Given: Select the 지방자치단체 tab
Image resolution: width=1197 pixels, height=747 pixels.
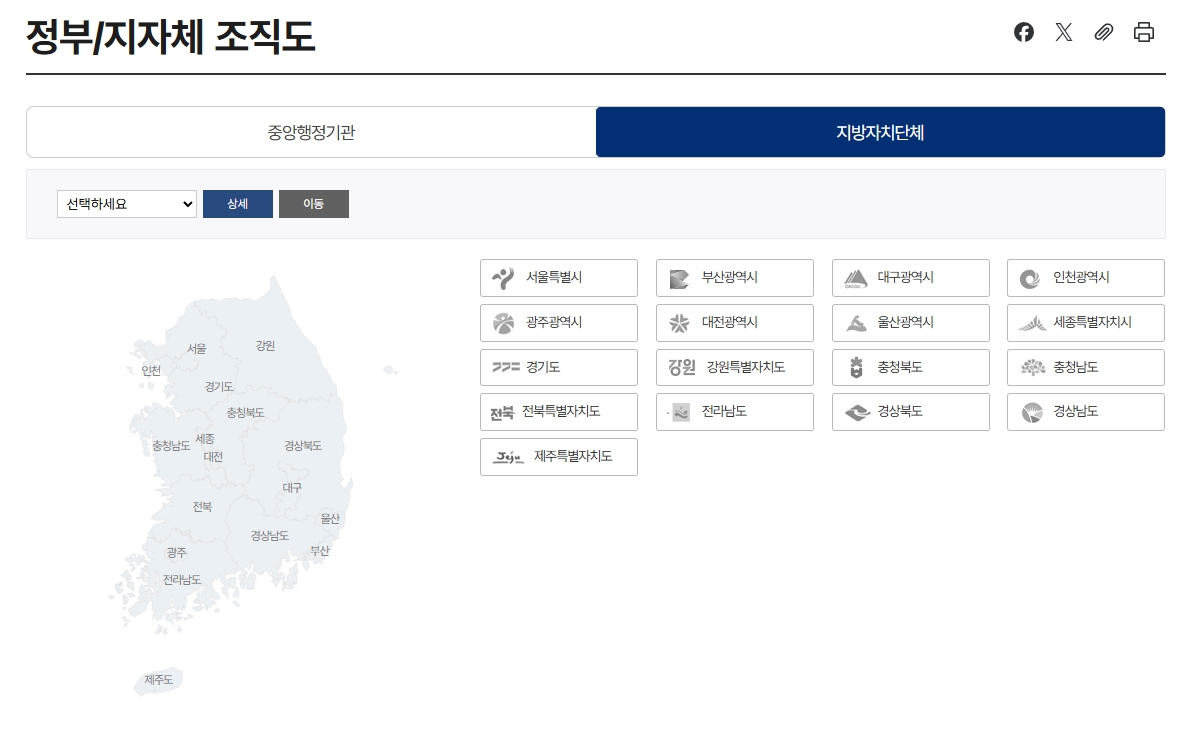Looking at the screenshot, I should [x=879, y=131].
